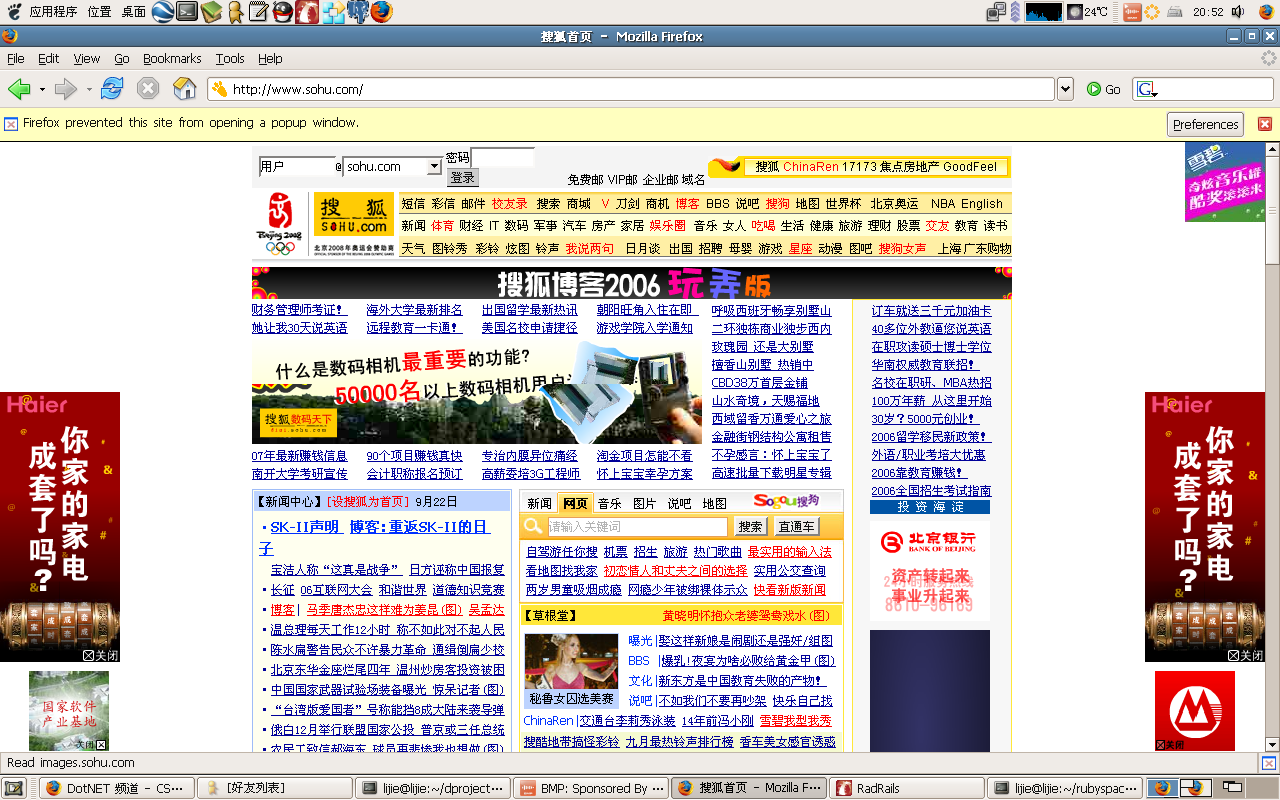1280x800 pixels.
Task: Open the green book stack launcher
Action: pyautogui.click(x=211, y=12)
